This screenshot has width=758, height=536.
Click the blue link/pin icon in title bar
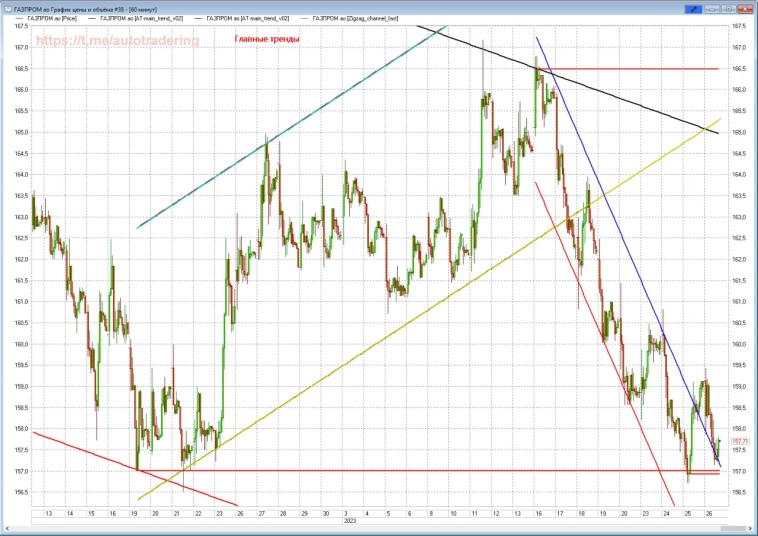click(x=690, y=7)
